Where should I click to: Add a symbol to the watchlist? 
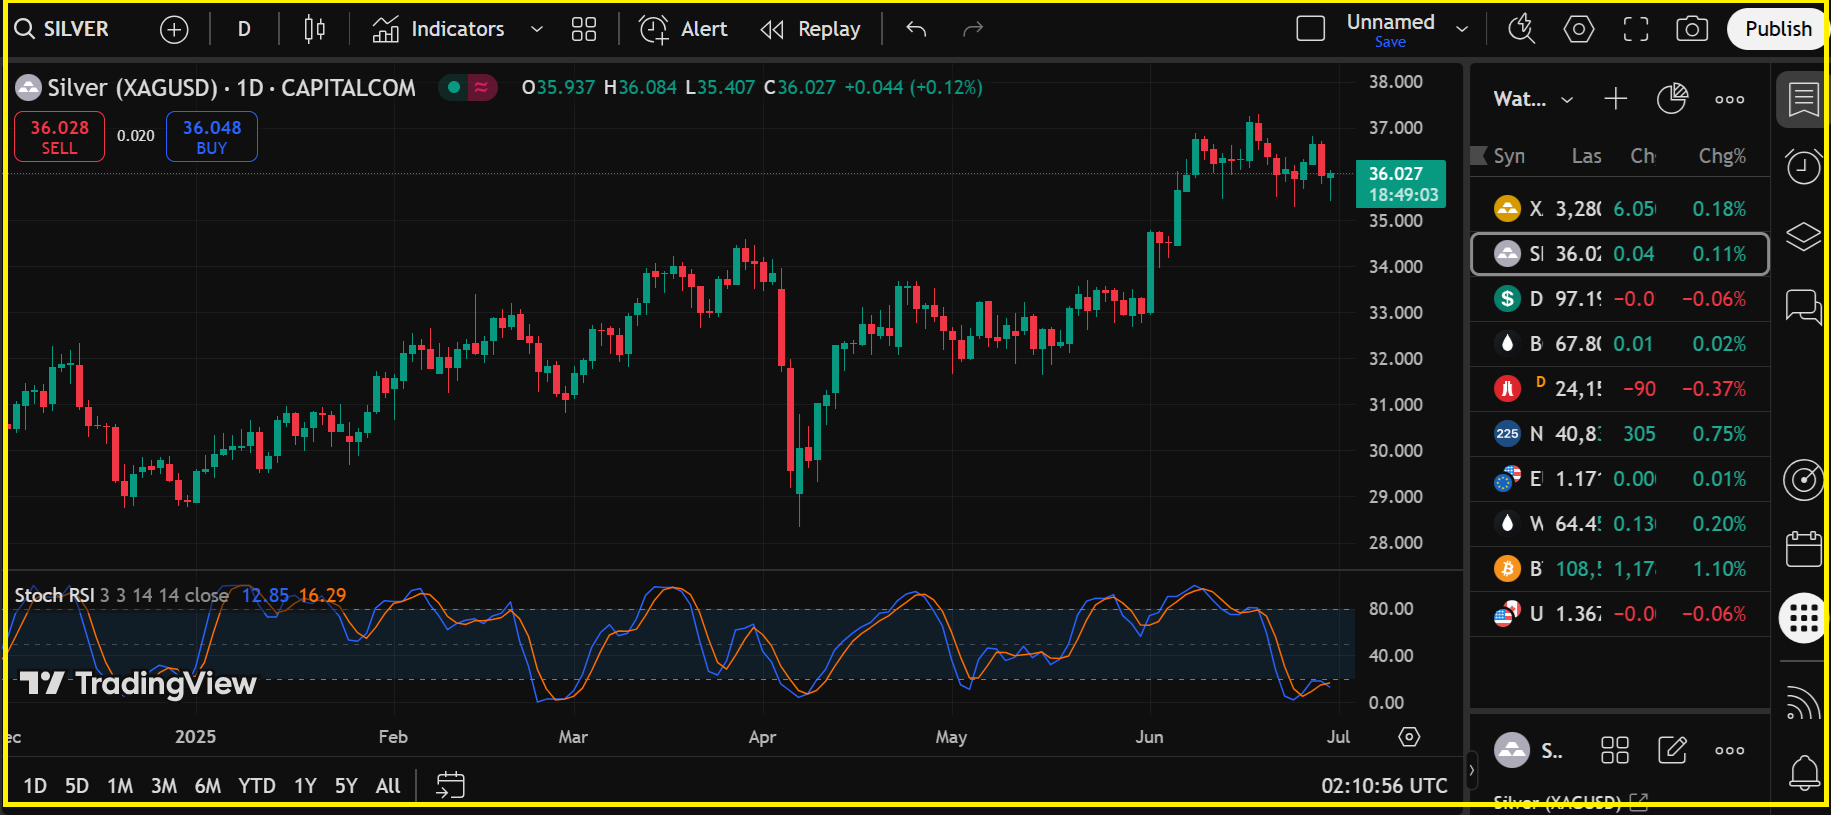pyautogui.click(x=1615, y=98)
